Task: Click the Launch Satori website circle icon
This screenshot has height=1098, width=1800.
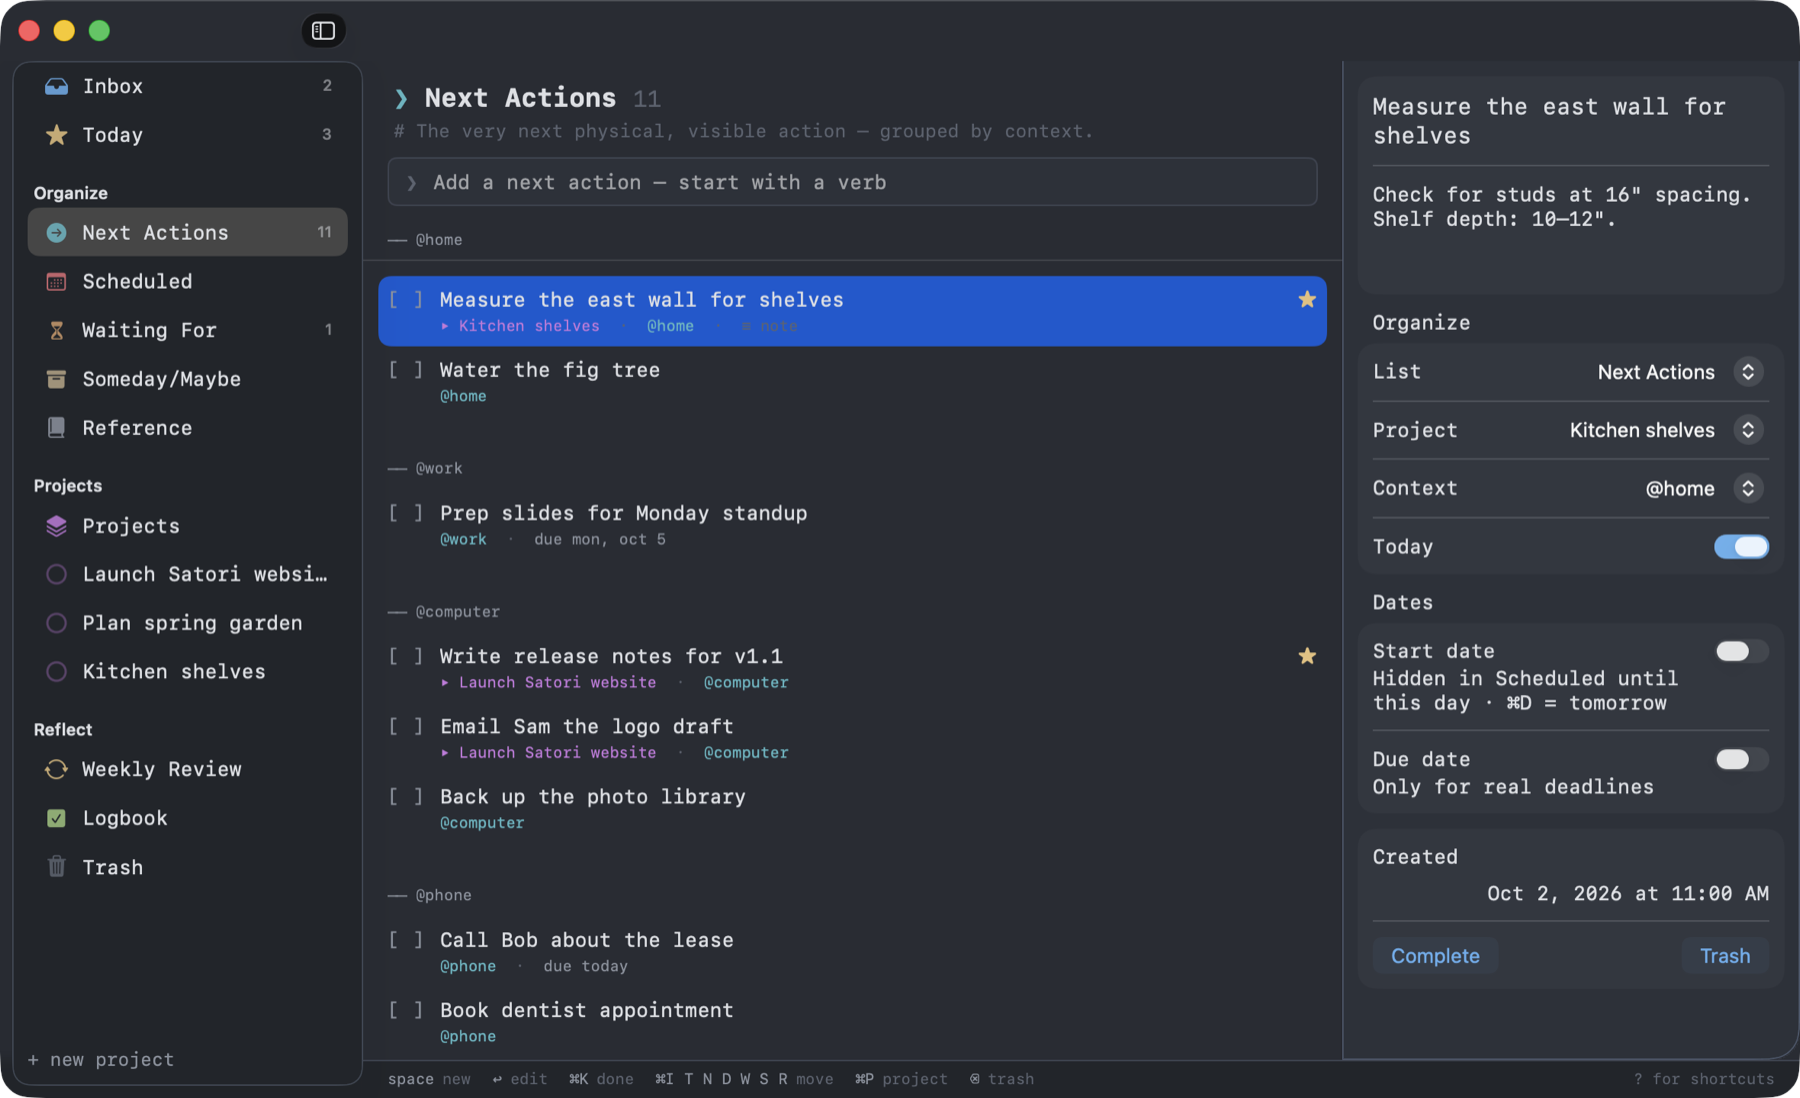Action: [57, 574]
